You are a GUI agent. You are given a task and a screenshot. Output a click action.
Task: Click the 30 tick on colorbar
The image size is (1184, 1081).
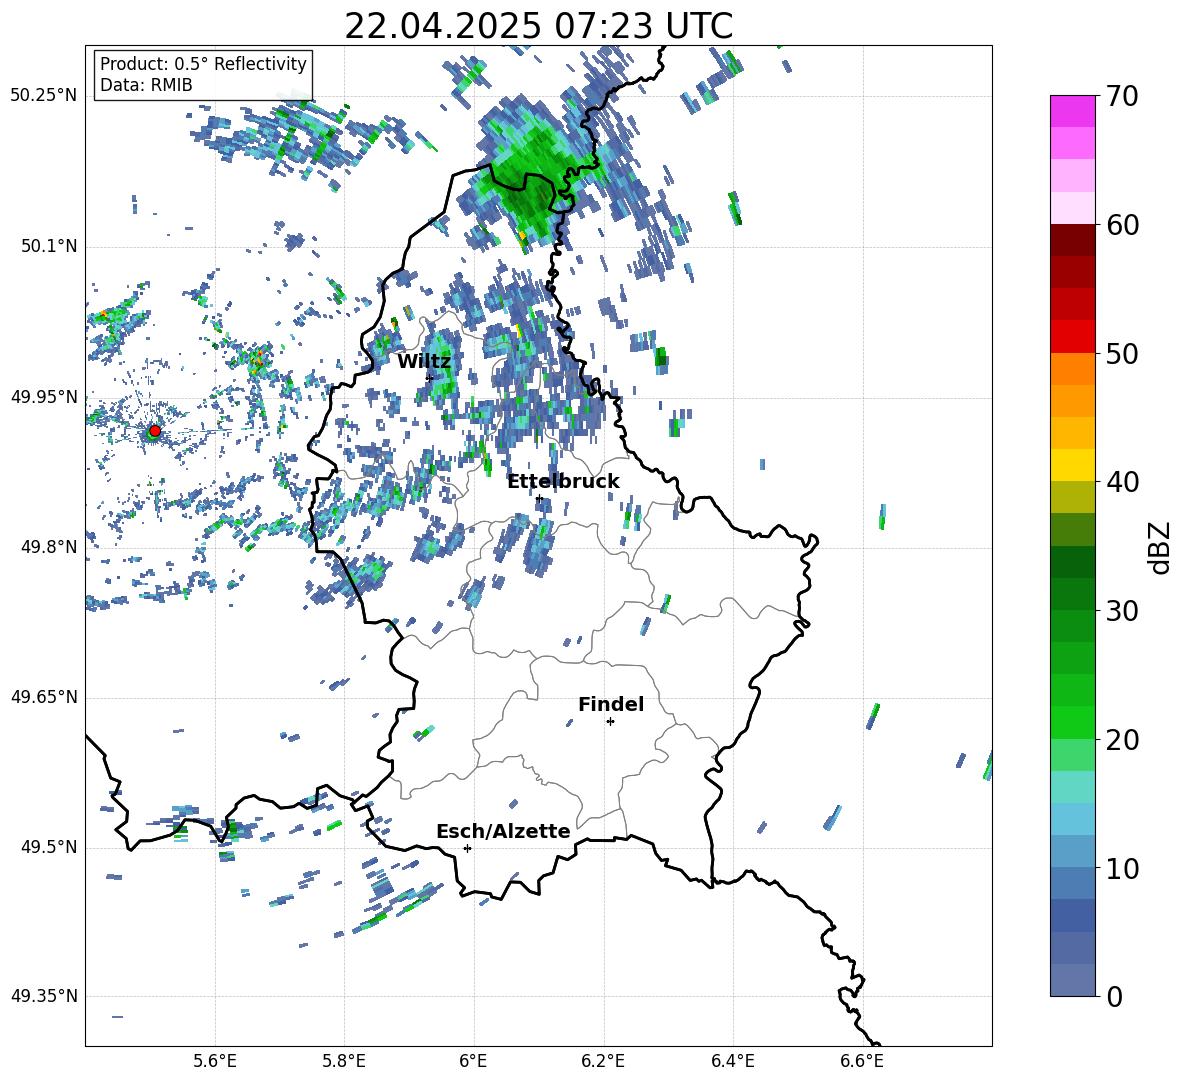(x=1123, y=611)
